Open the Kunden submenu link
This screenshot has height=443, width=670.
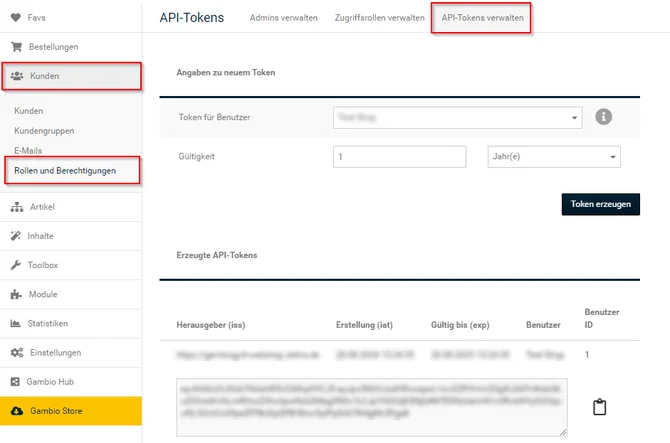(x=29, y=111)
